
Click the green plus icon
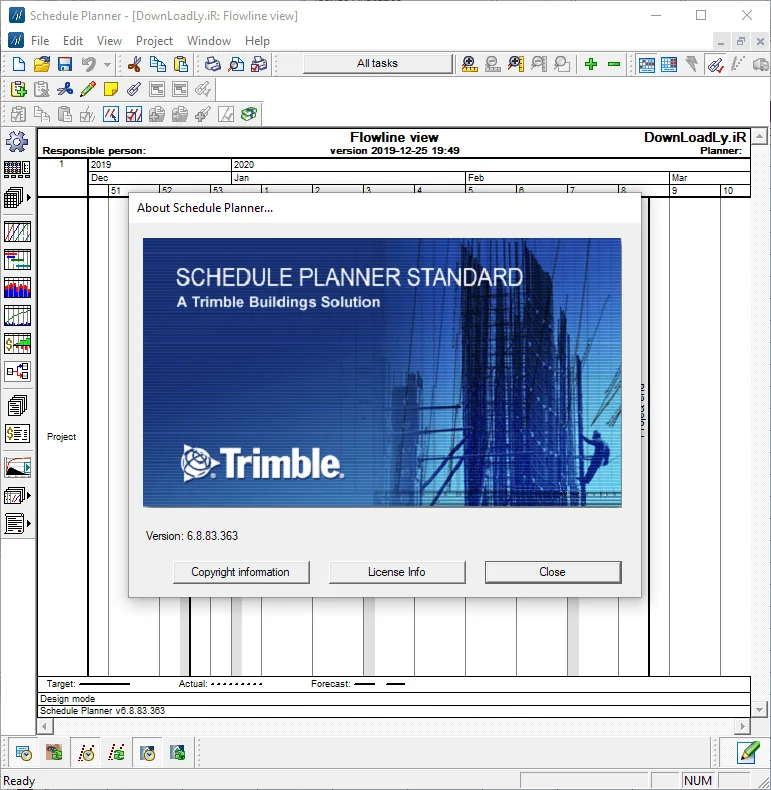coord(591,64)
